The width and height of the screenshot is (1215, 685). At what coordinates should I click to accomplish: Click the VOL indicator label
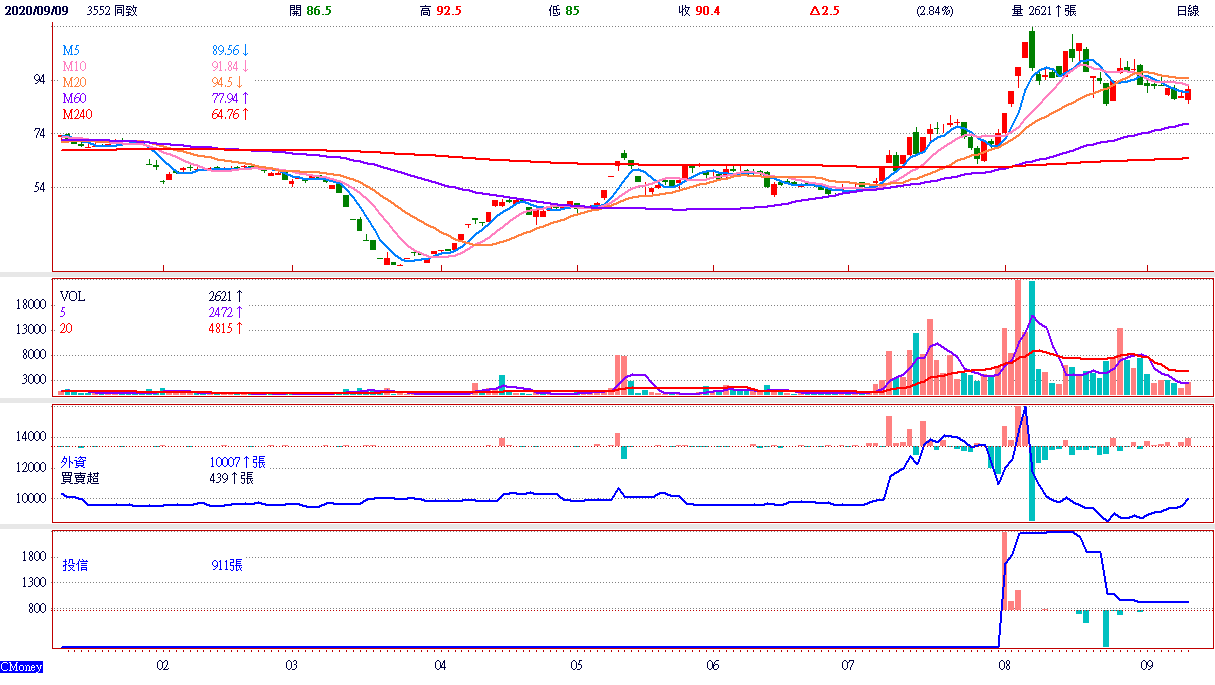click(73, 297)
